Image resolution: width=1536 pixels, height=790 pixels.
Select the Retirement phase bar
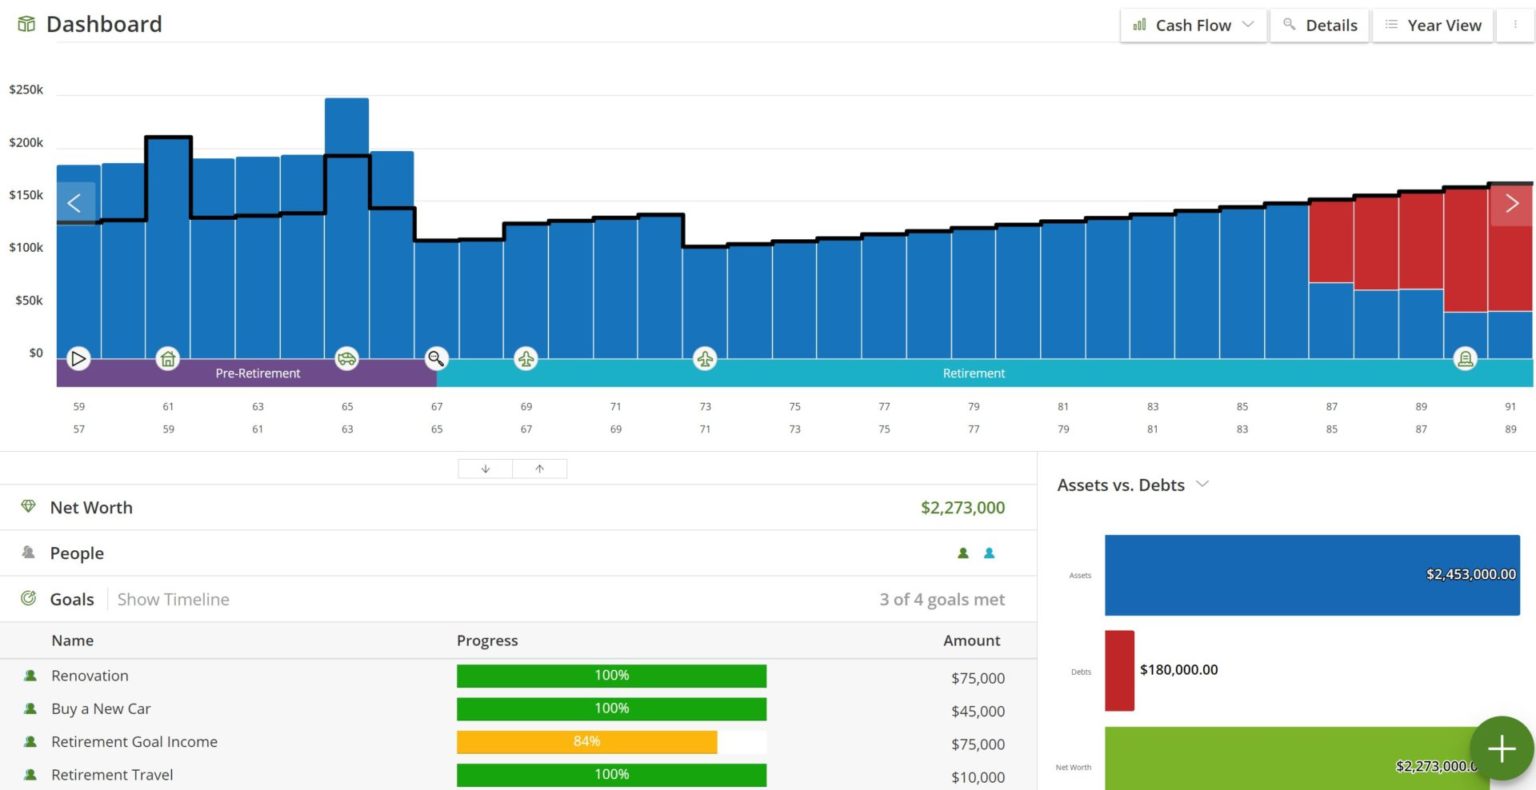coord(985,373)
